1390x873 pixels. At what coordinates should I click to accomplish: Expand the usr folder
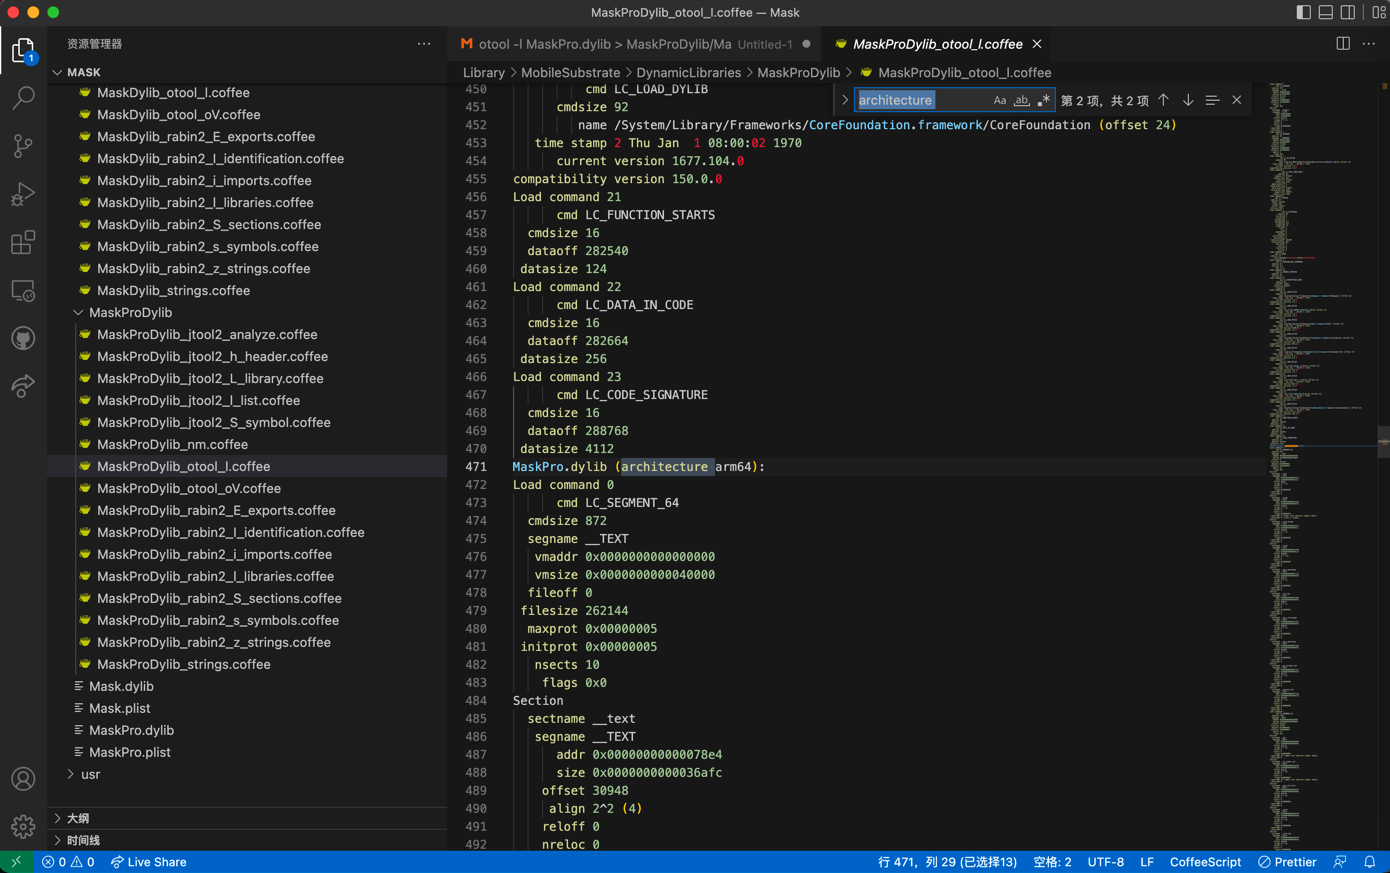70,774
